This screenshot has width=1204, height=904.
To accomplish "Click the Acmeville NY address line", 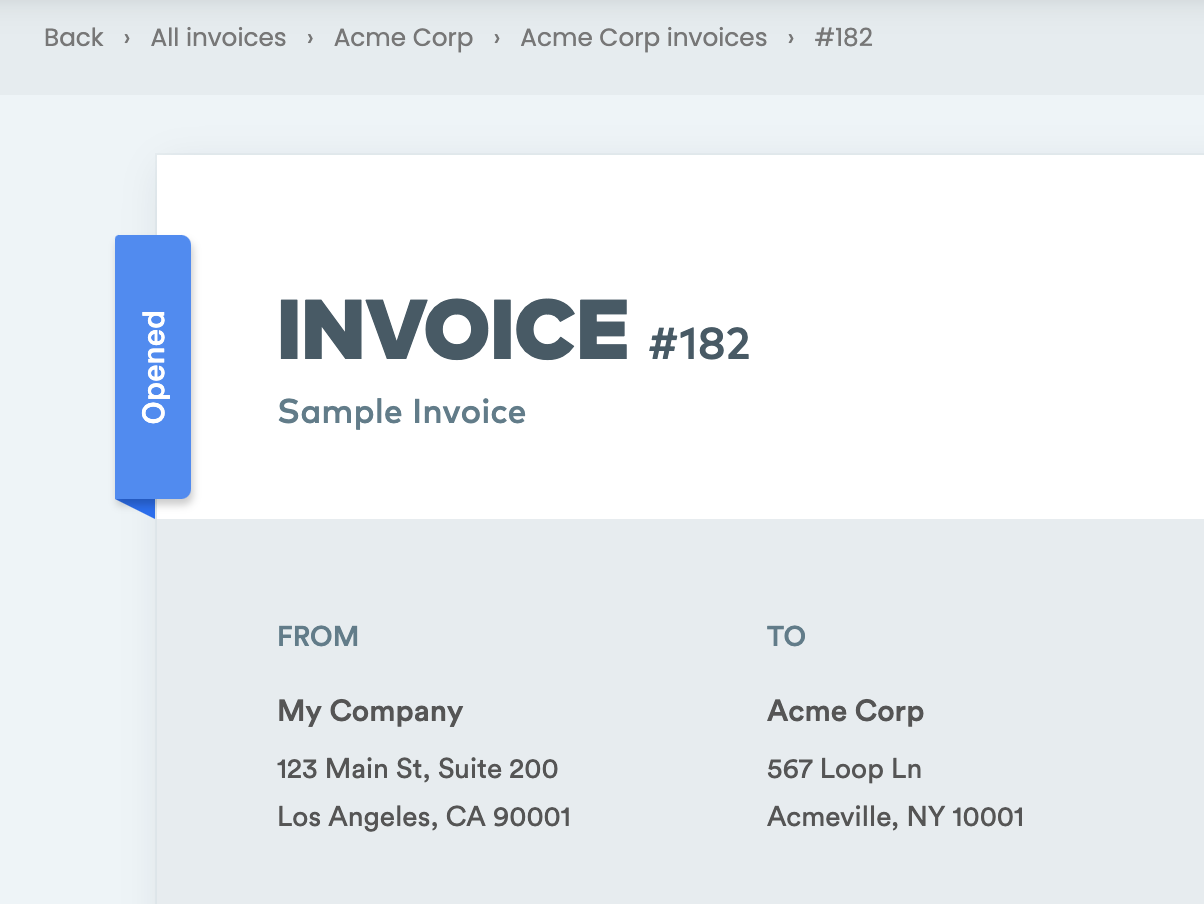I will pyautogui.click(x=895, y=816).
